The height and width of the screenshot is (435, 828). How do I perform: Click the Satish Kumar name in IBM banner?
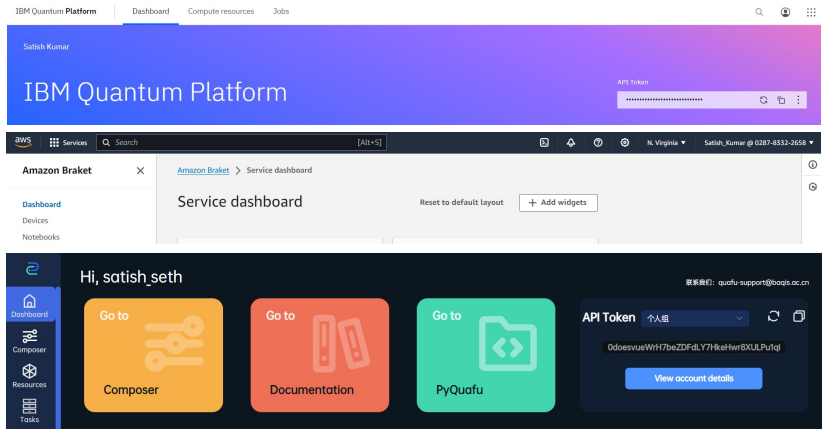(x=46, y=46)
